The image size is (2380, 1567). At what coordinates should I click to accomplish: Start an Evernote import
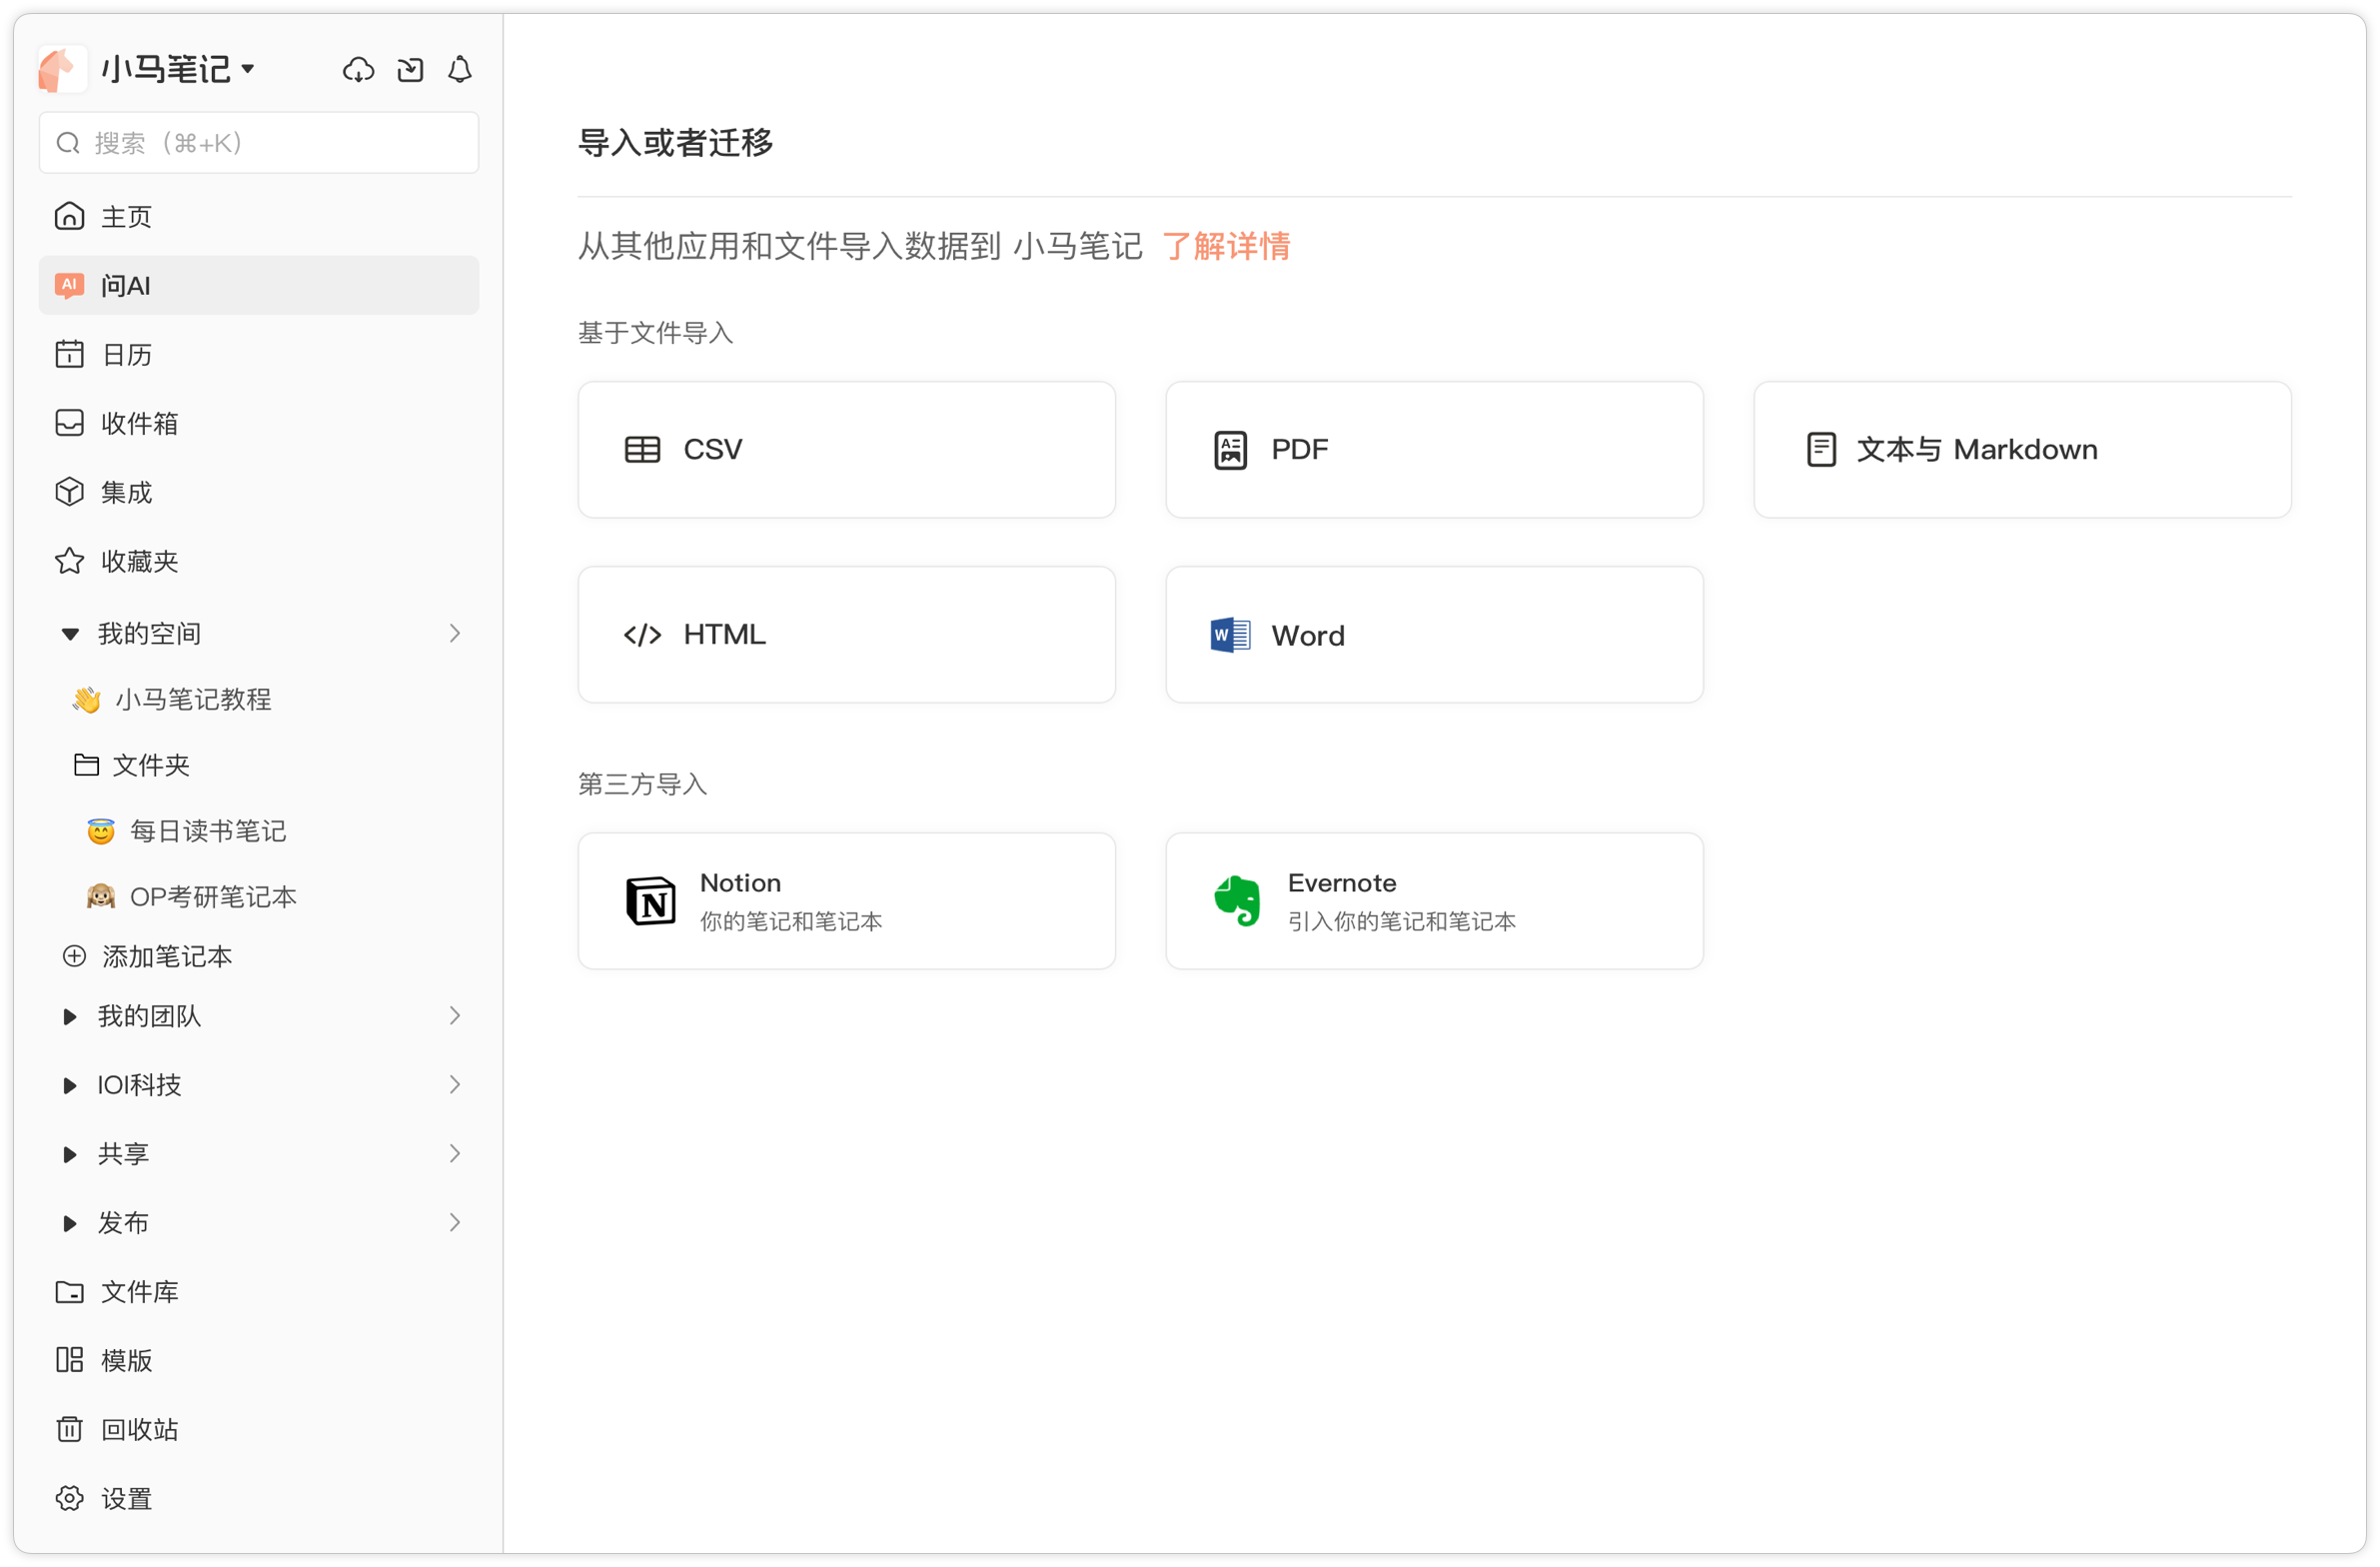point(1433,900)
